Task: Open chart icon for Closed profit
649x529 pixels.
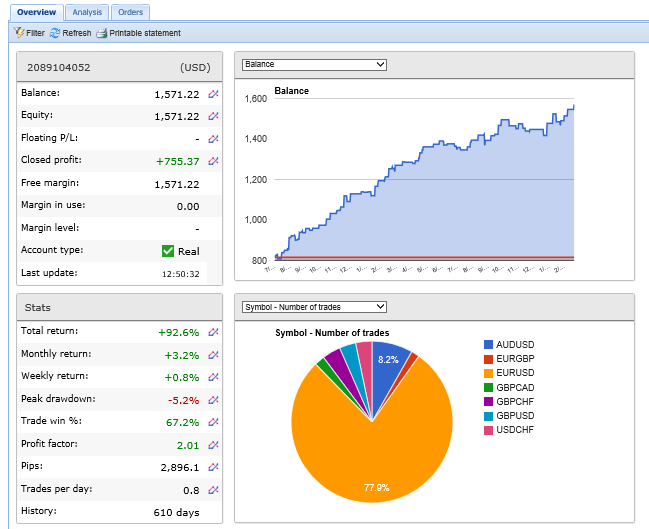Action: click(x=213, y=161)
